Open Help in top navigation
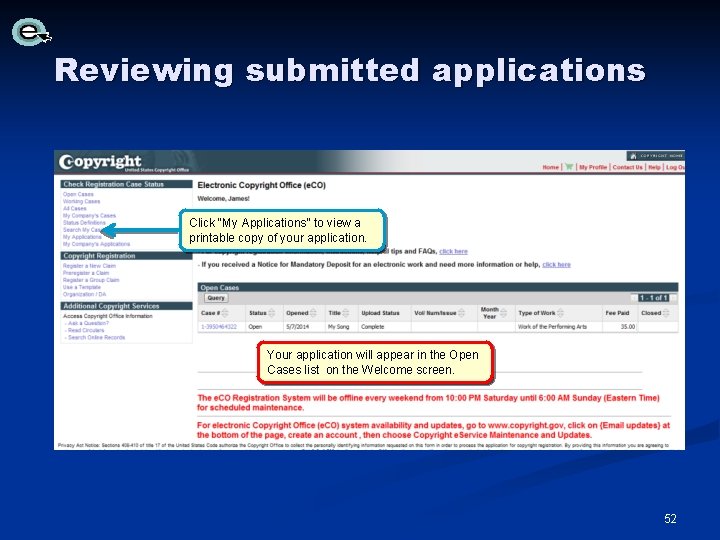The height and width of the screenshot is (540, 720). (654, 167)
